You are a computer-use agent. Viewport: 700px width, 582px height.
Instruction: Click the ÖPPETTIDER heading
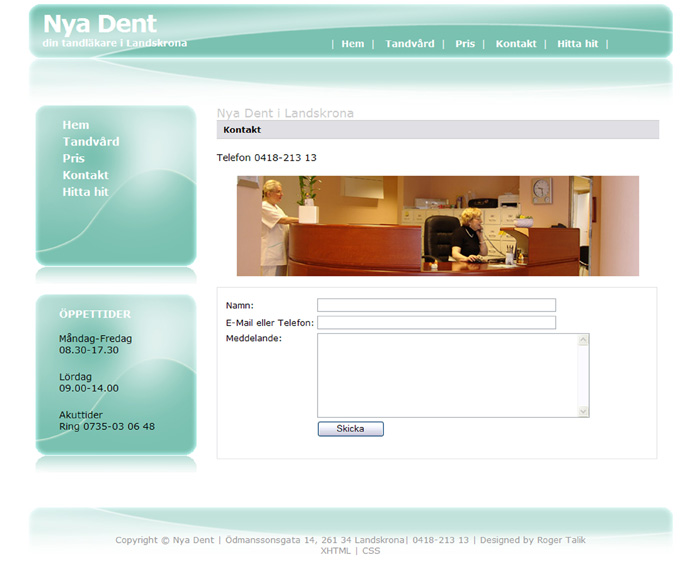pos(95,314)
